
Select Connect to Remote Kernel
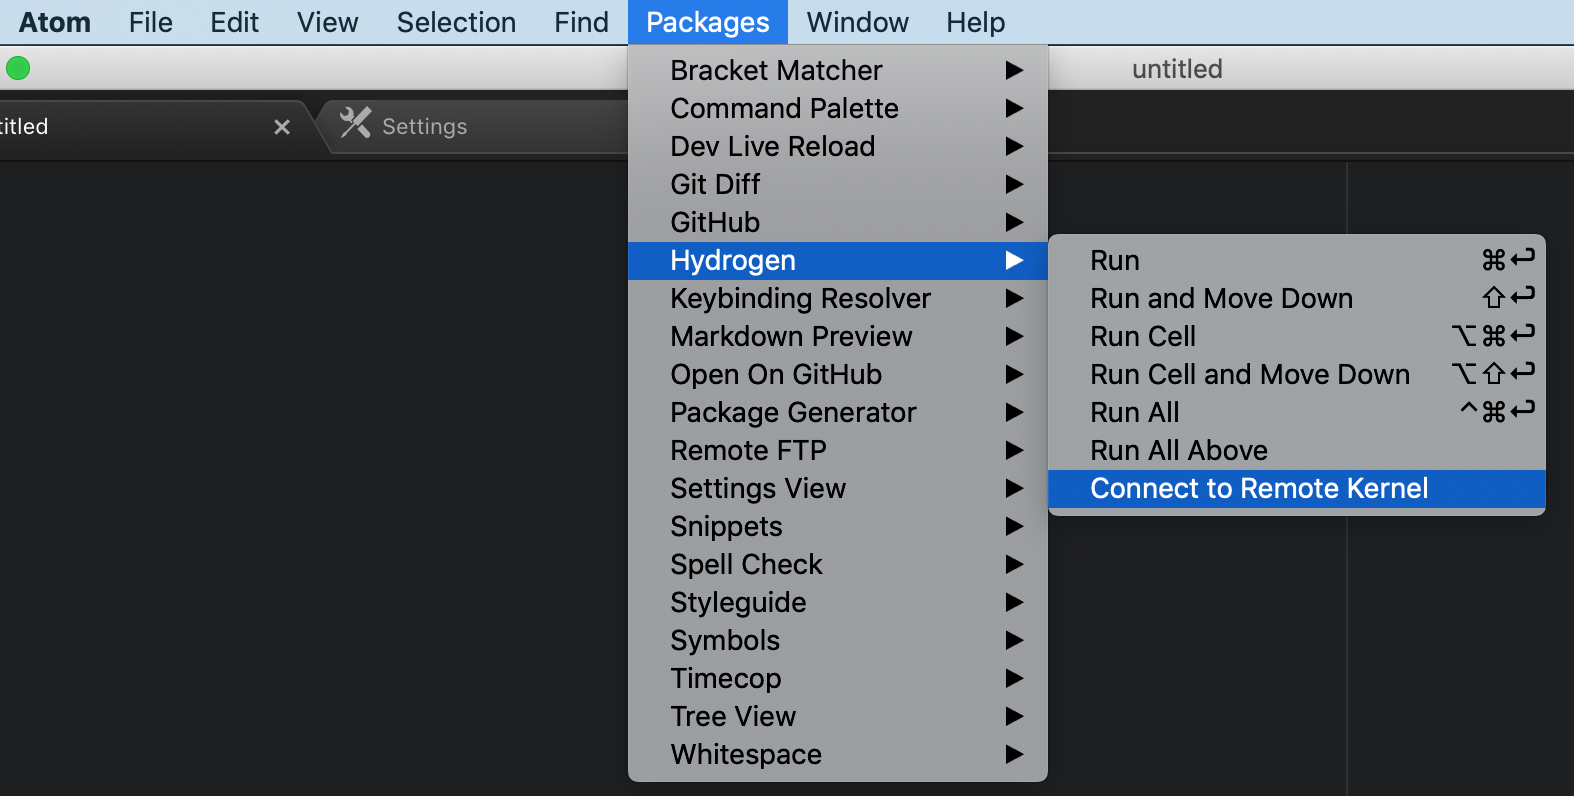pos(1259,488)
